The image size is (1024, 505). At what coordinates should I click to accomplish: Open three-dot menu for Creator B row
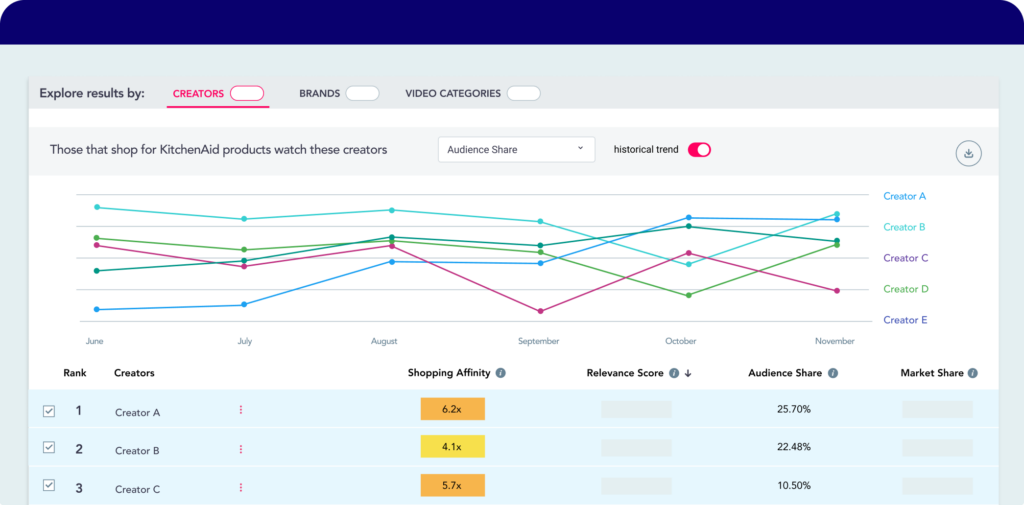[241, 449]
